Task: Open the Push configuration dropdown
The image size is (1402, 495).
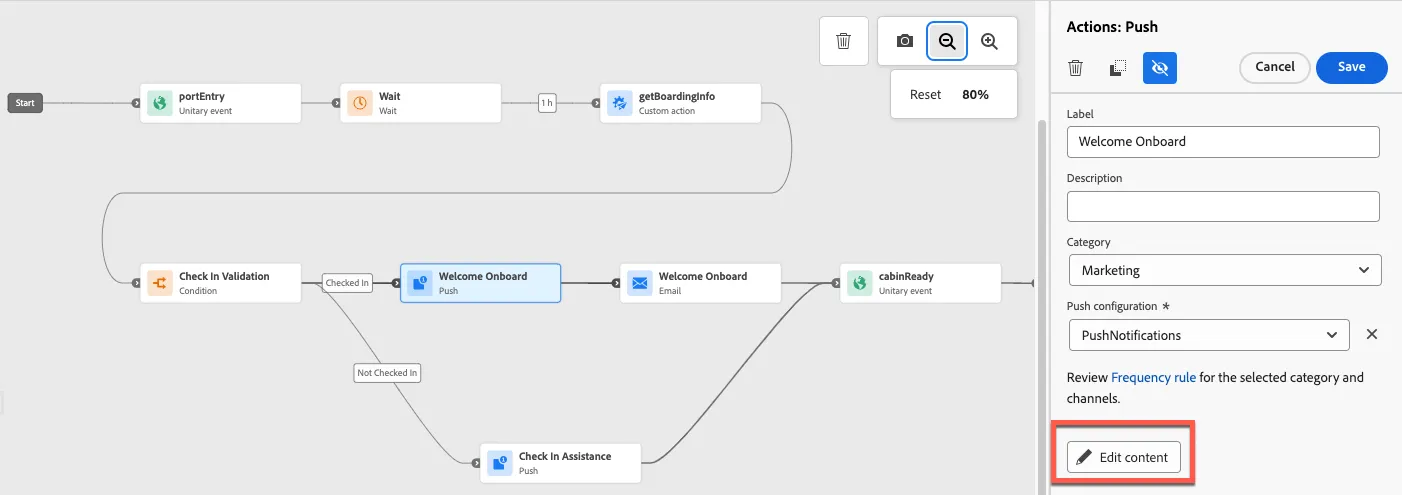Action: 1209,335
